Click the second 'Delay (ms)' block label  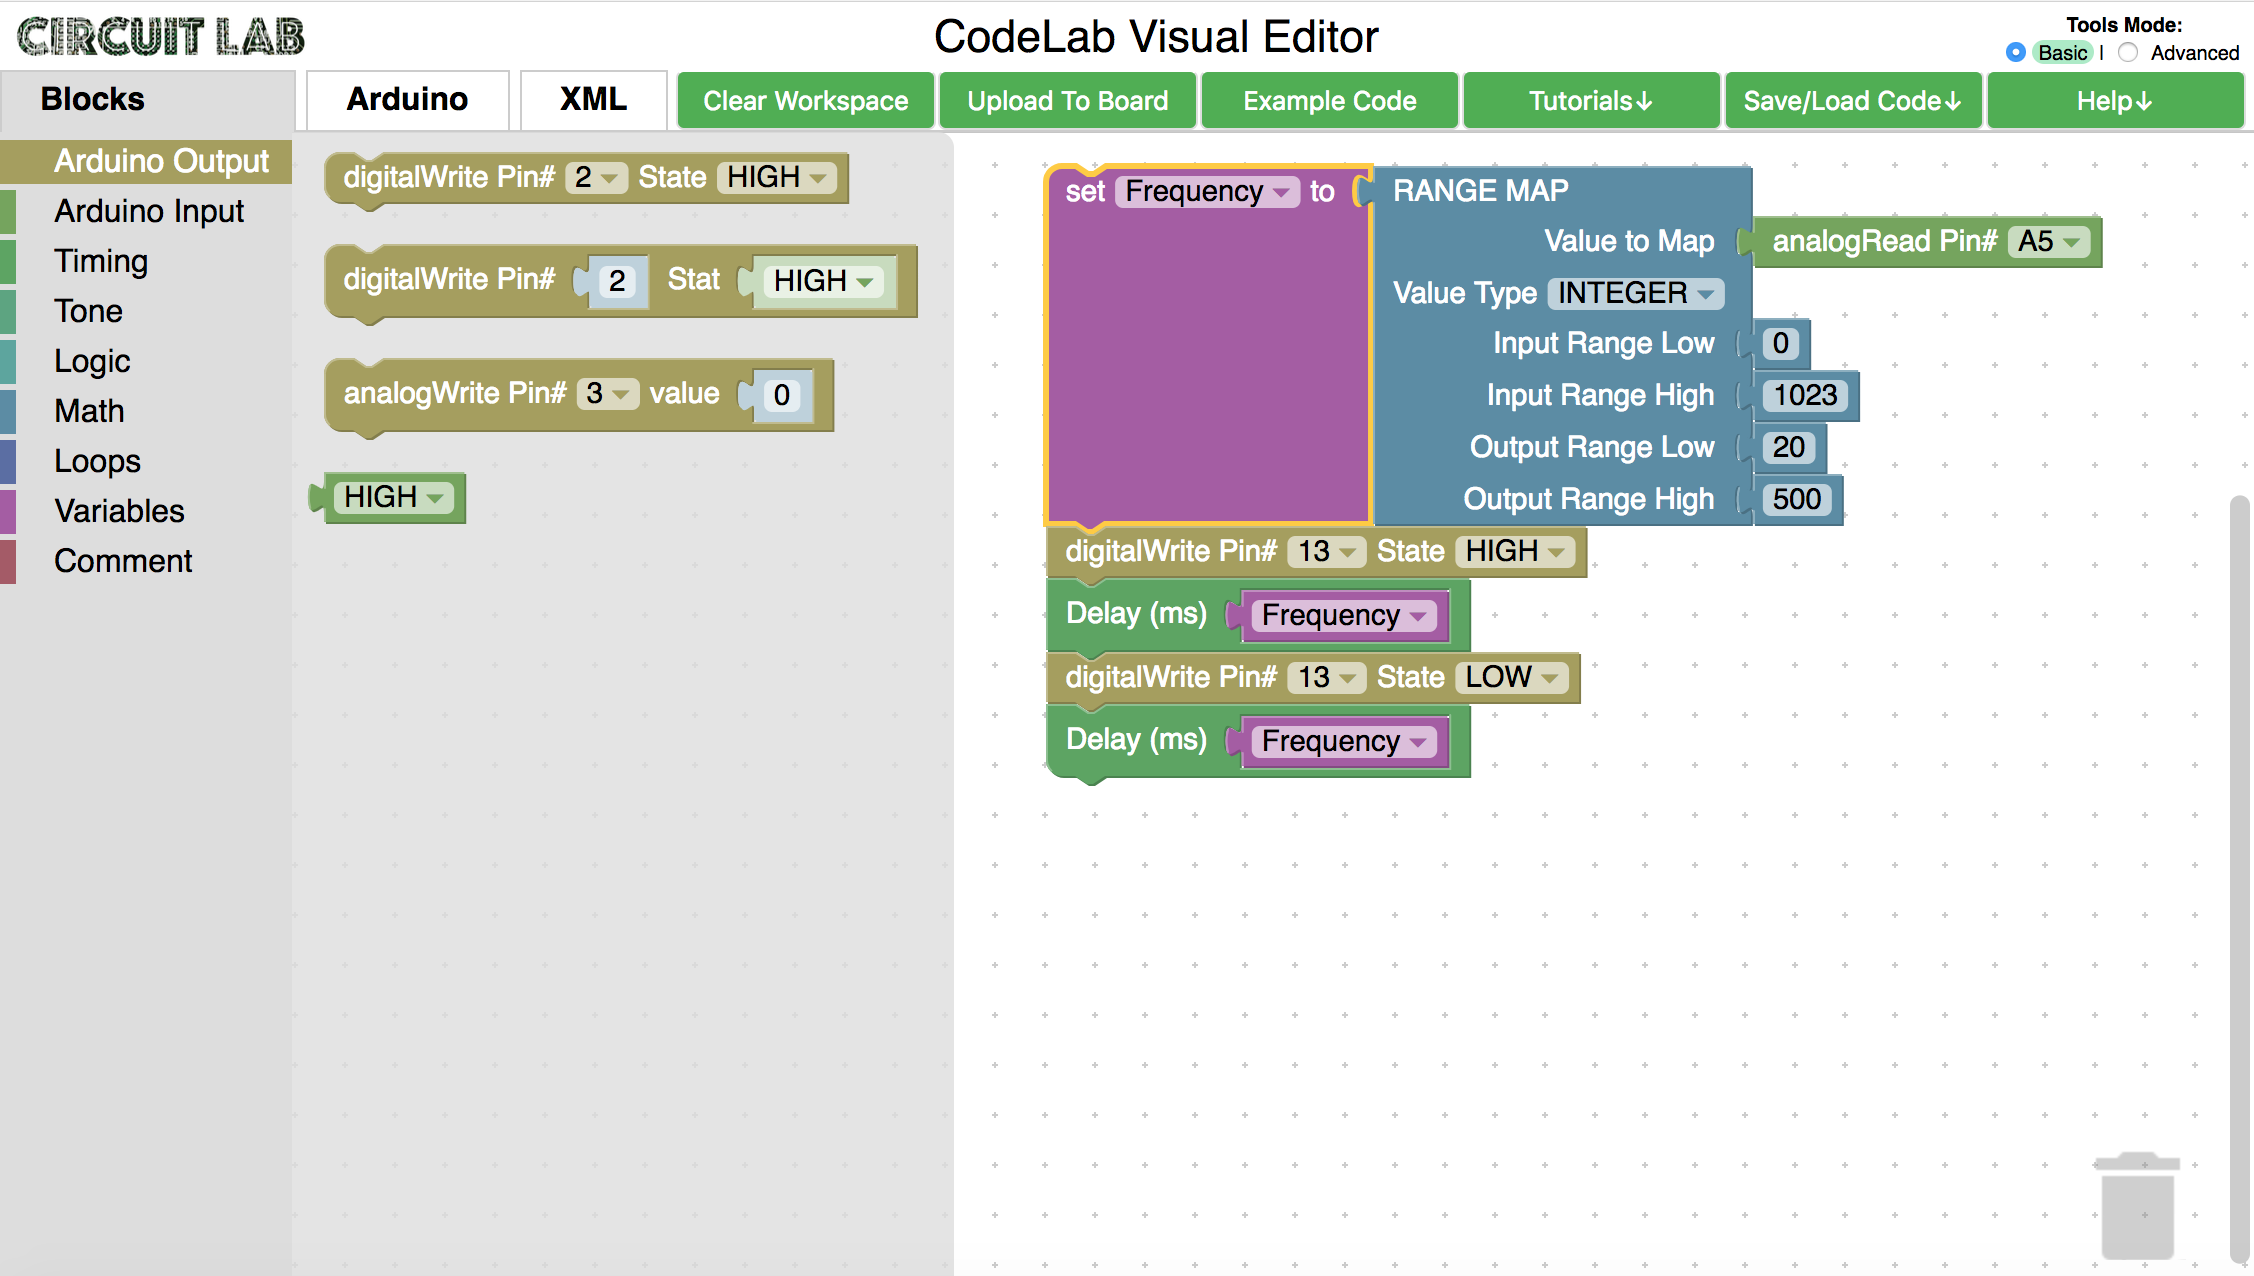[x=1137, y=739]
